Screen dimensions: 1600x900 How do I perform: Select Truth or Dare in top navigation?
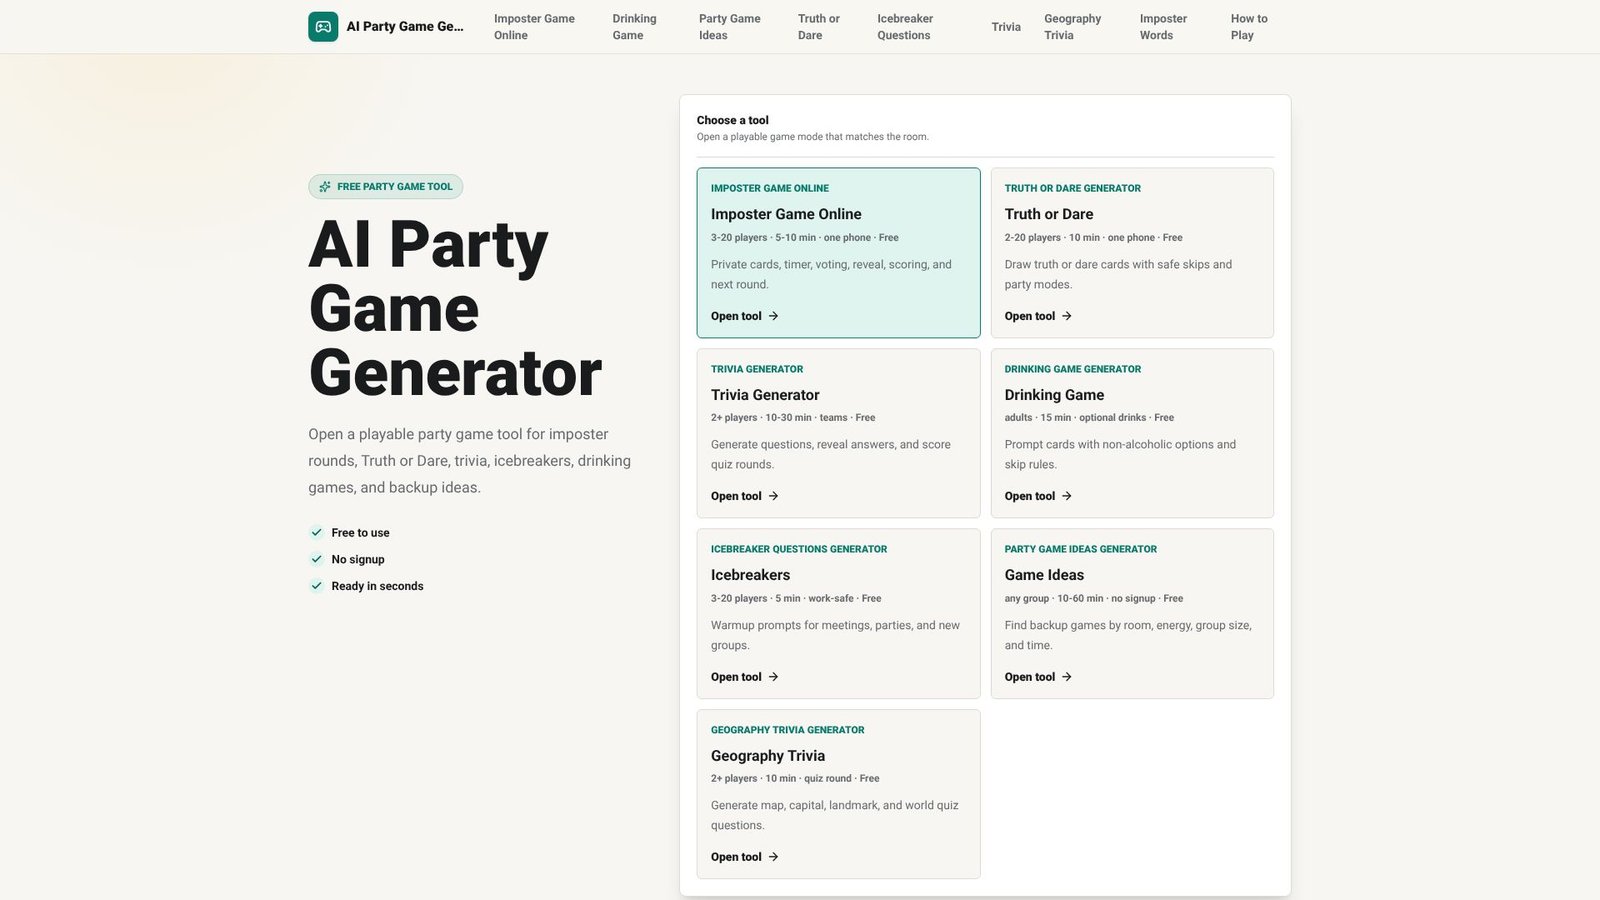[x=819, y=27]
